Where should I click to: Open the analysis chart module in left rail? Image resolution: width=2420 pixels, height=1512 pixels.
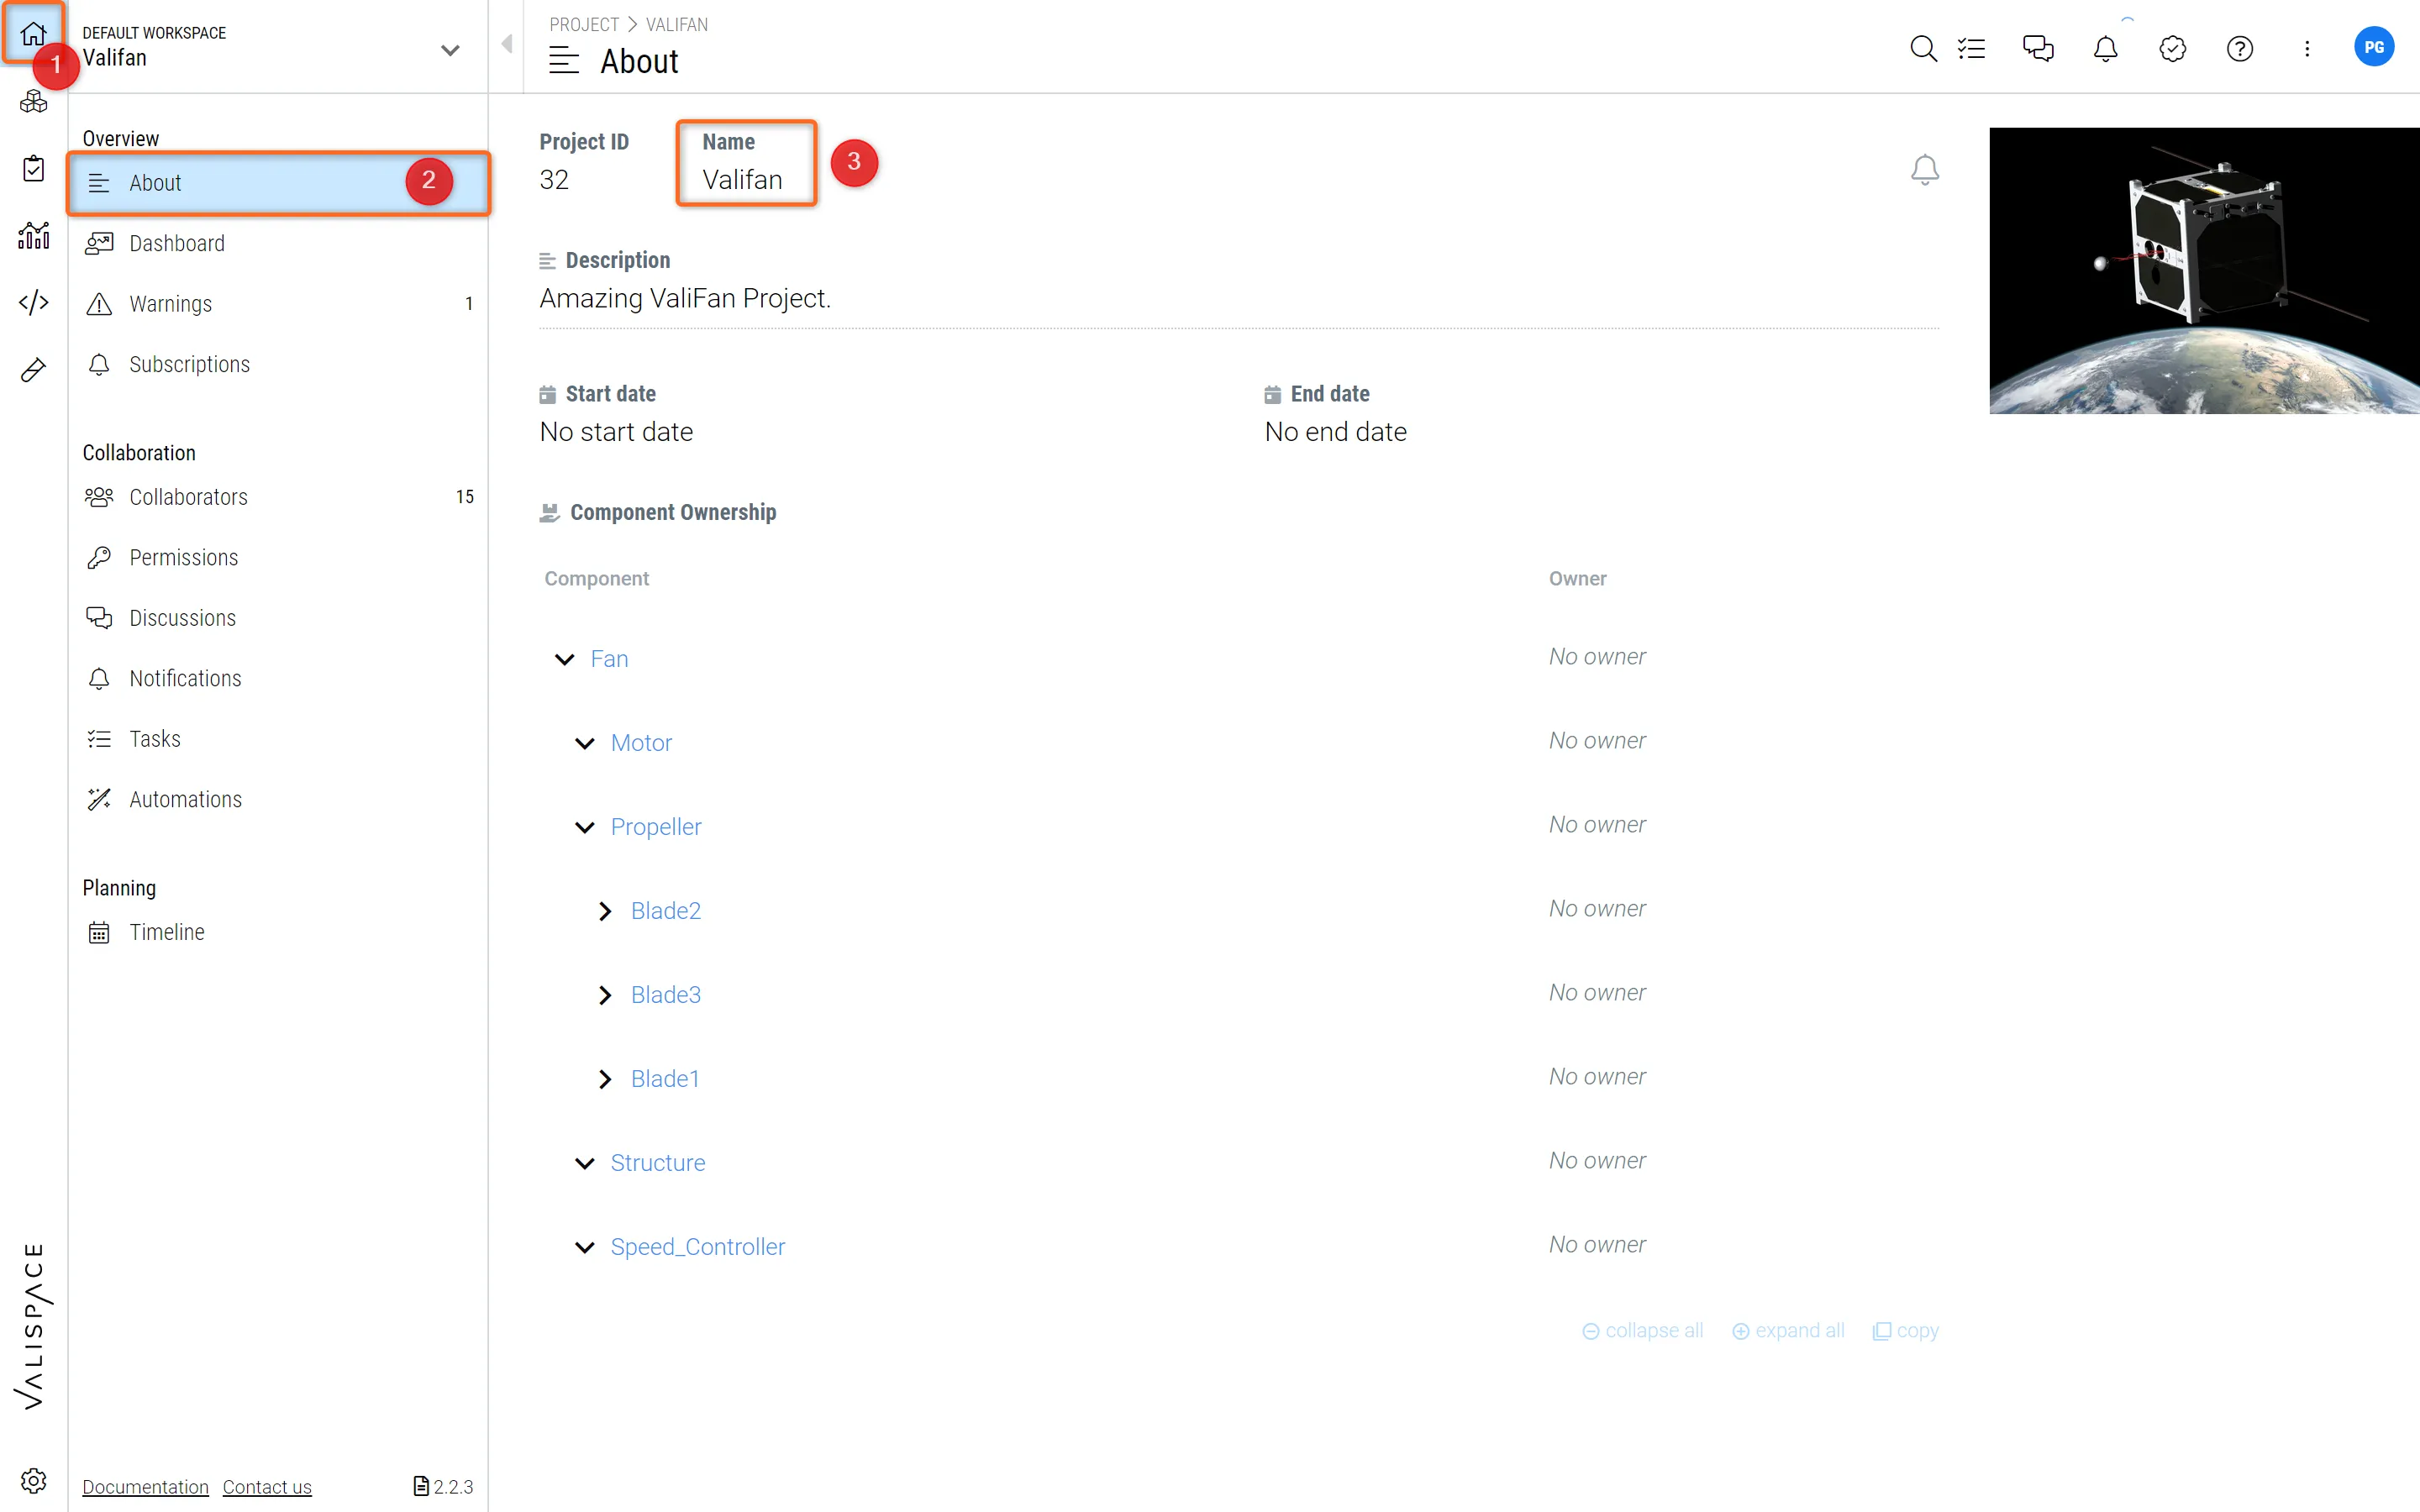click(33, 236)
